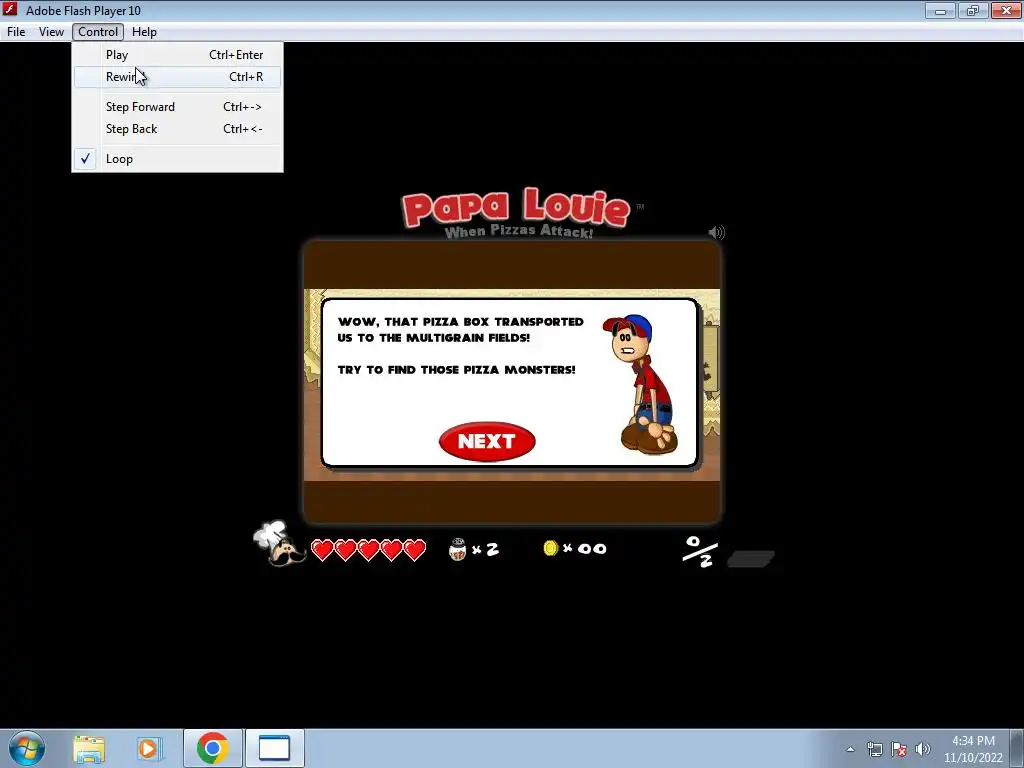Click the gold coin counter icon
Screen dimensions: 1024x768
551,548
